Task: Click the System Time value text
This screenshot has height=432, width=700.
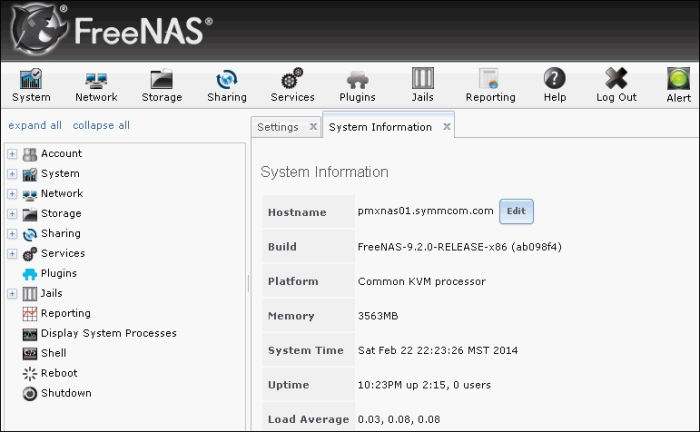Action: point(438,350)
